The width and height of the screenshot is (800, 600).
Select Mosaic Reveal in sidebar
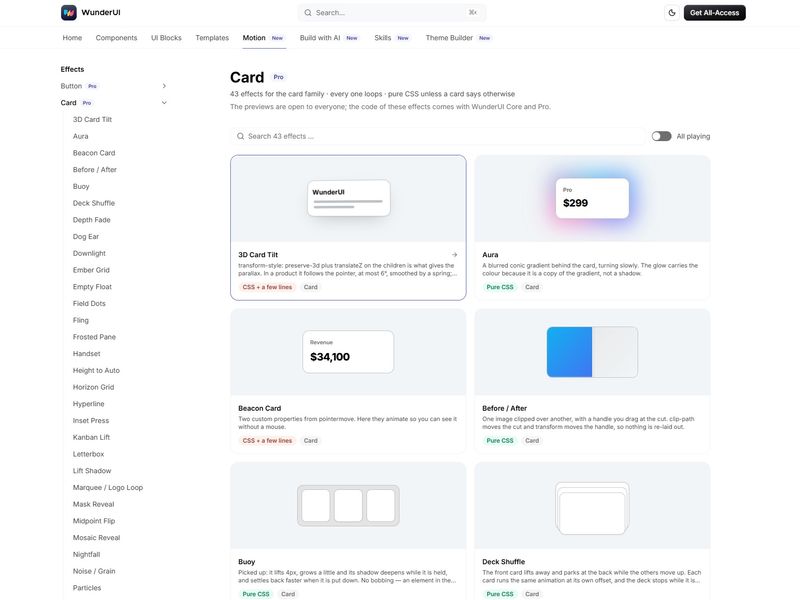tap(96, 538)
